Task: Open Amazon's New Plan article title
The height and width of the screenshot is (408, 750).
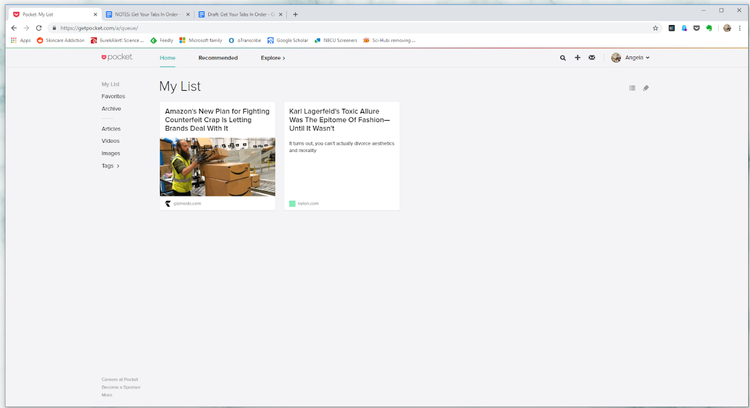Action: pos(217,120)
